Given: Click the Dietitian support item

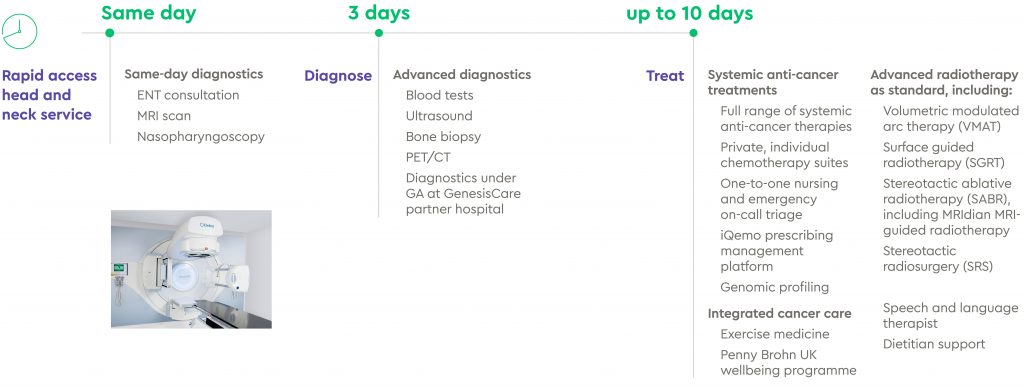Looking at the screenshot, I should point(934,344).
